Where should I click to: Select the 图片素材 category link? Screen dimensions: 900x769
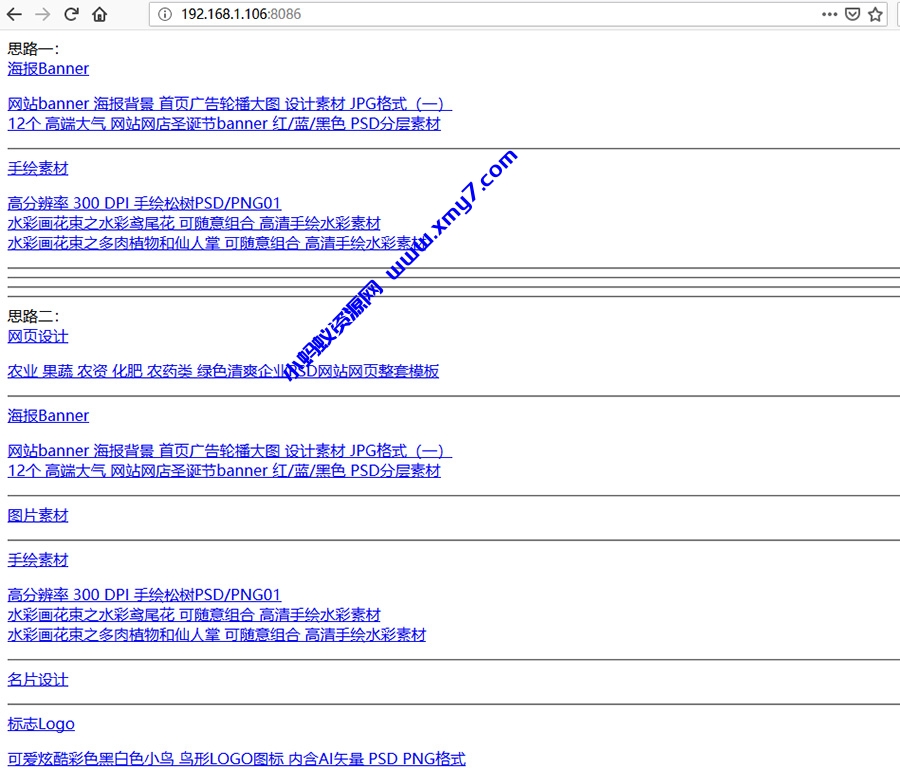pos(38,515)
